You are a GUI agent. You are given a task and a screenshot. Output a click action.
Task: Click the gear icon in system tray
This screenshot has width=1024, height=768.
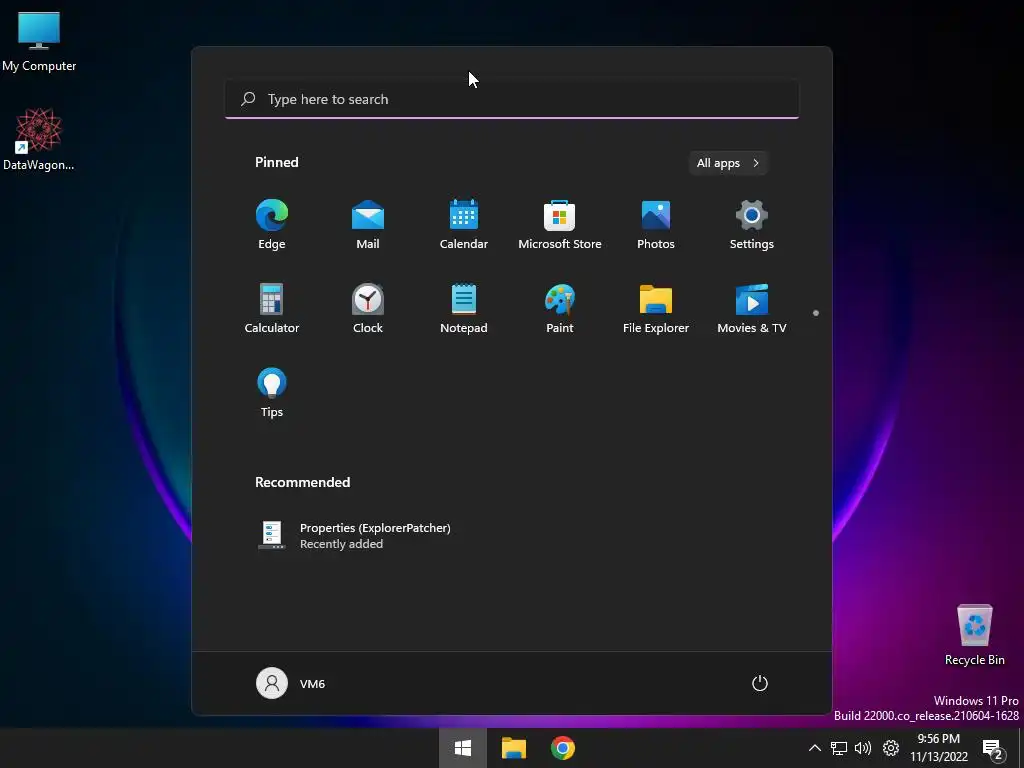coord(891,748)
